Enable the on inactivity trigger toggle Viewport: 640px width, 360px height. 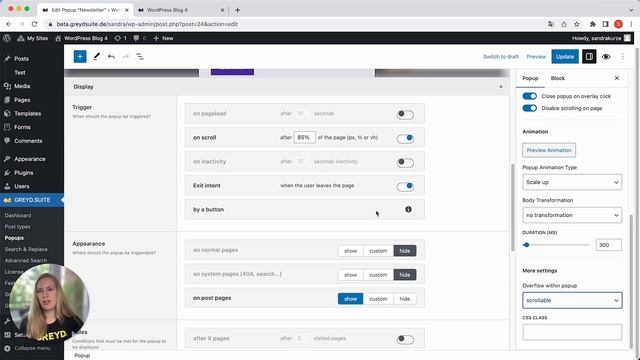(405, 162)
